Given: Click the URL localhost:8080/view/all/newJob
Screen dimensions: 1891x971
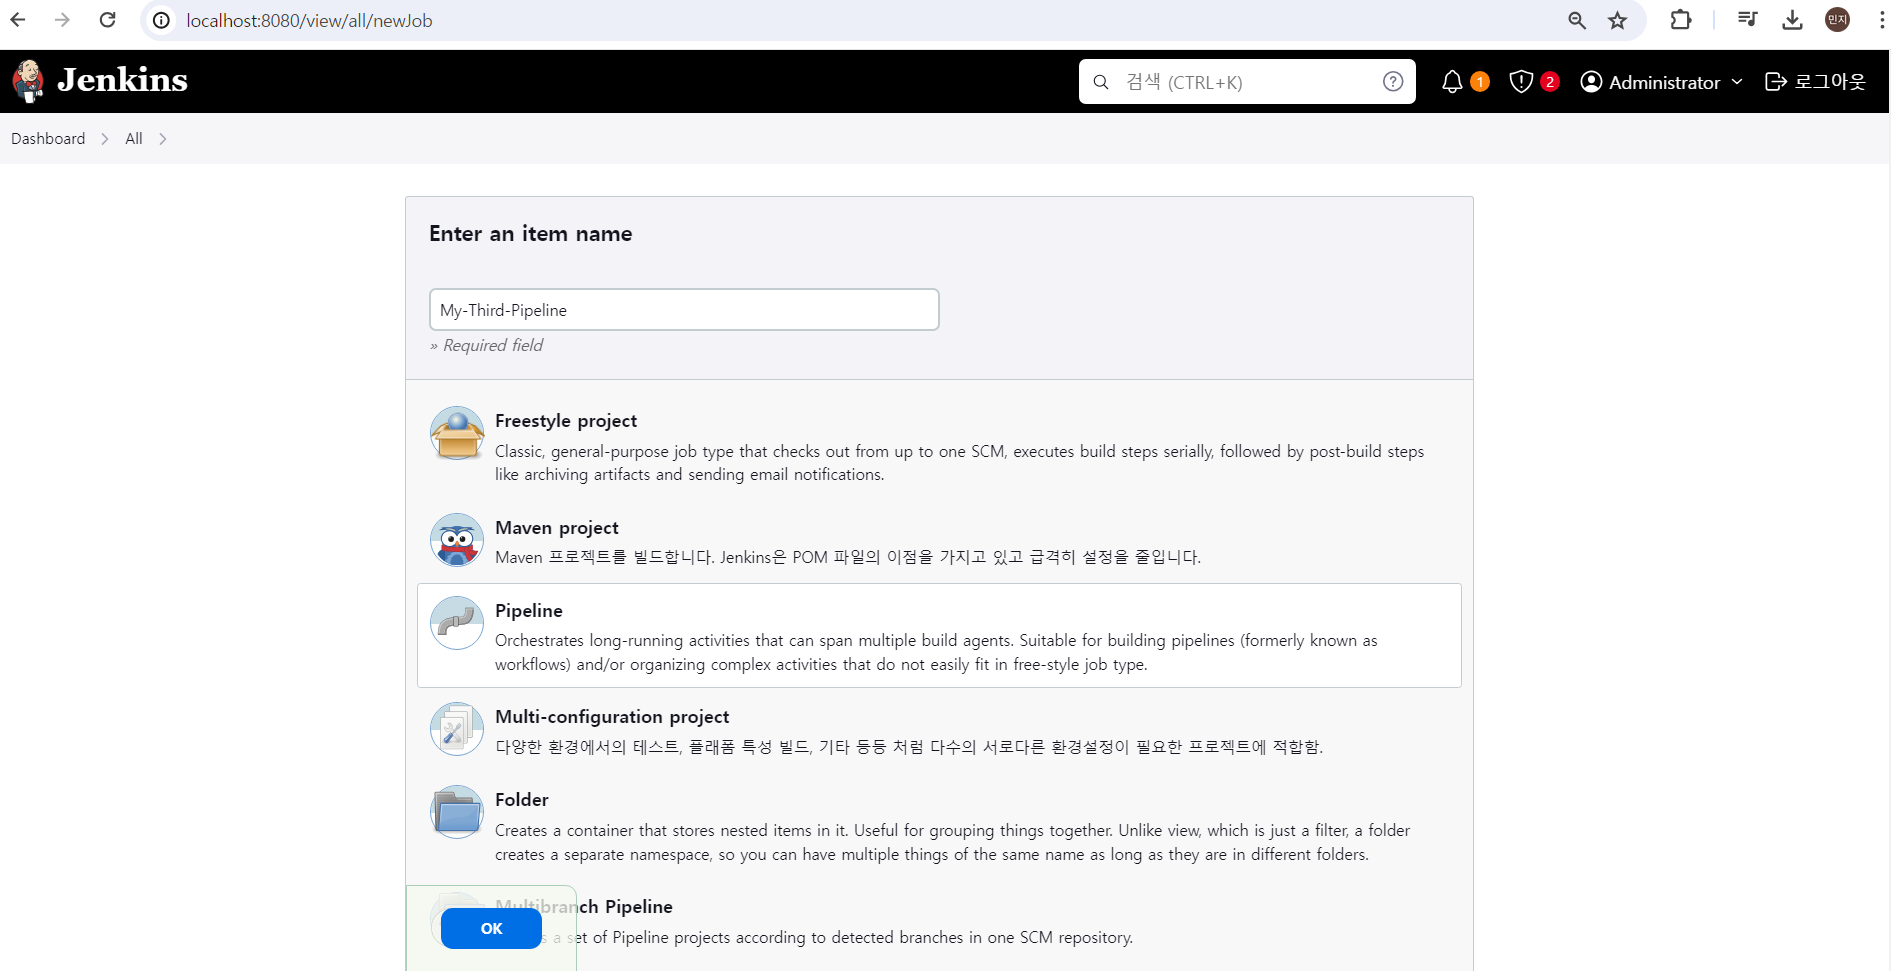Looking at the screenshot, I should click(309, 21).
